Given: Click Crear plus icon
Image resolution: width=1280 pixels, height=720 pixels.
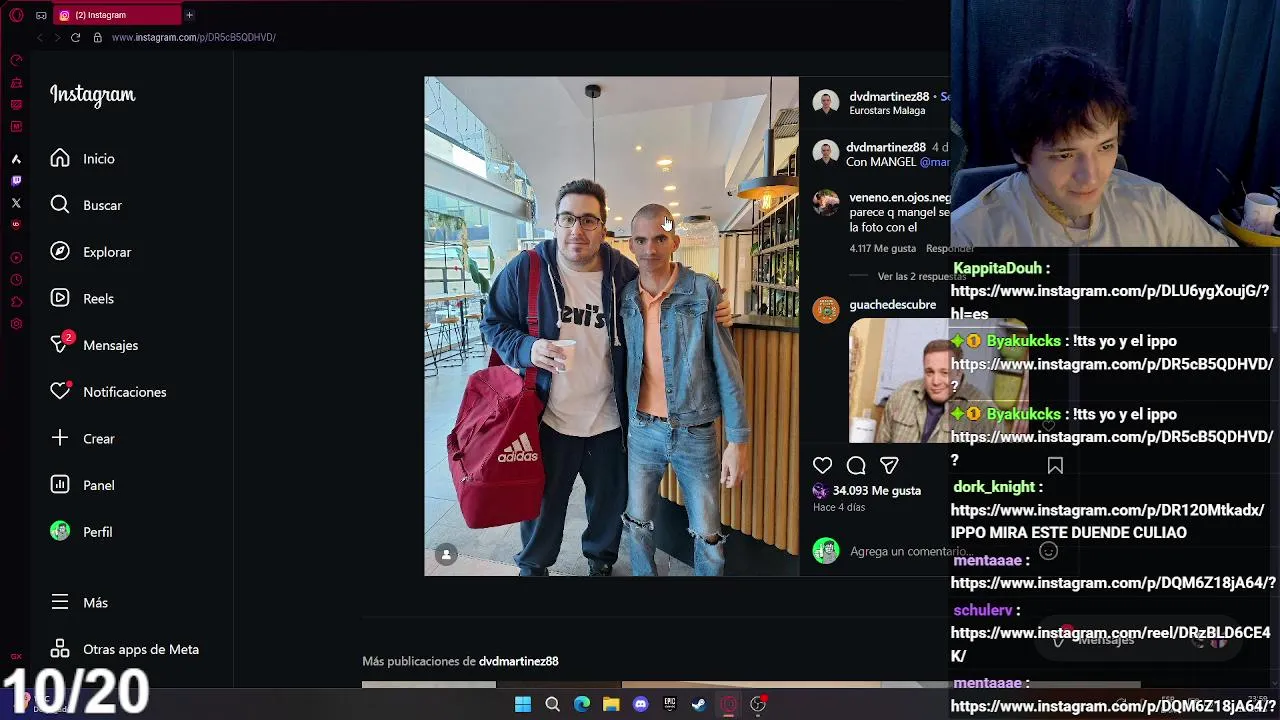Looking at the screenshot, I should coord(60,438).
